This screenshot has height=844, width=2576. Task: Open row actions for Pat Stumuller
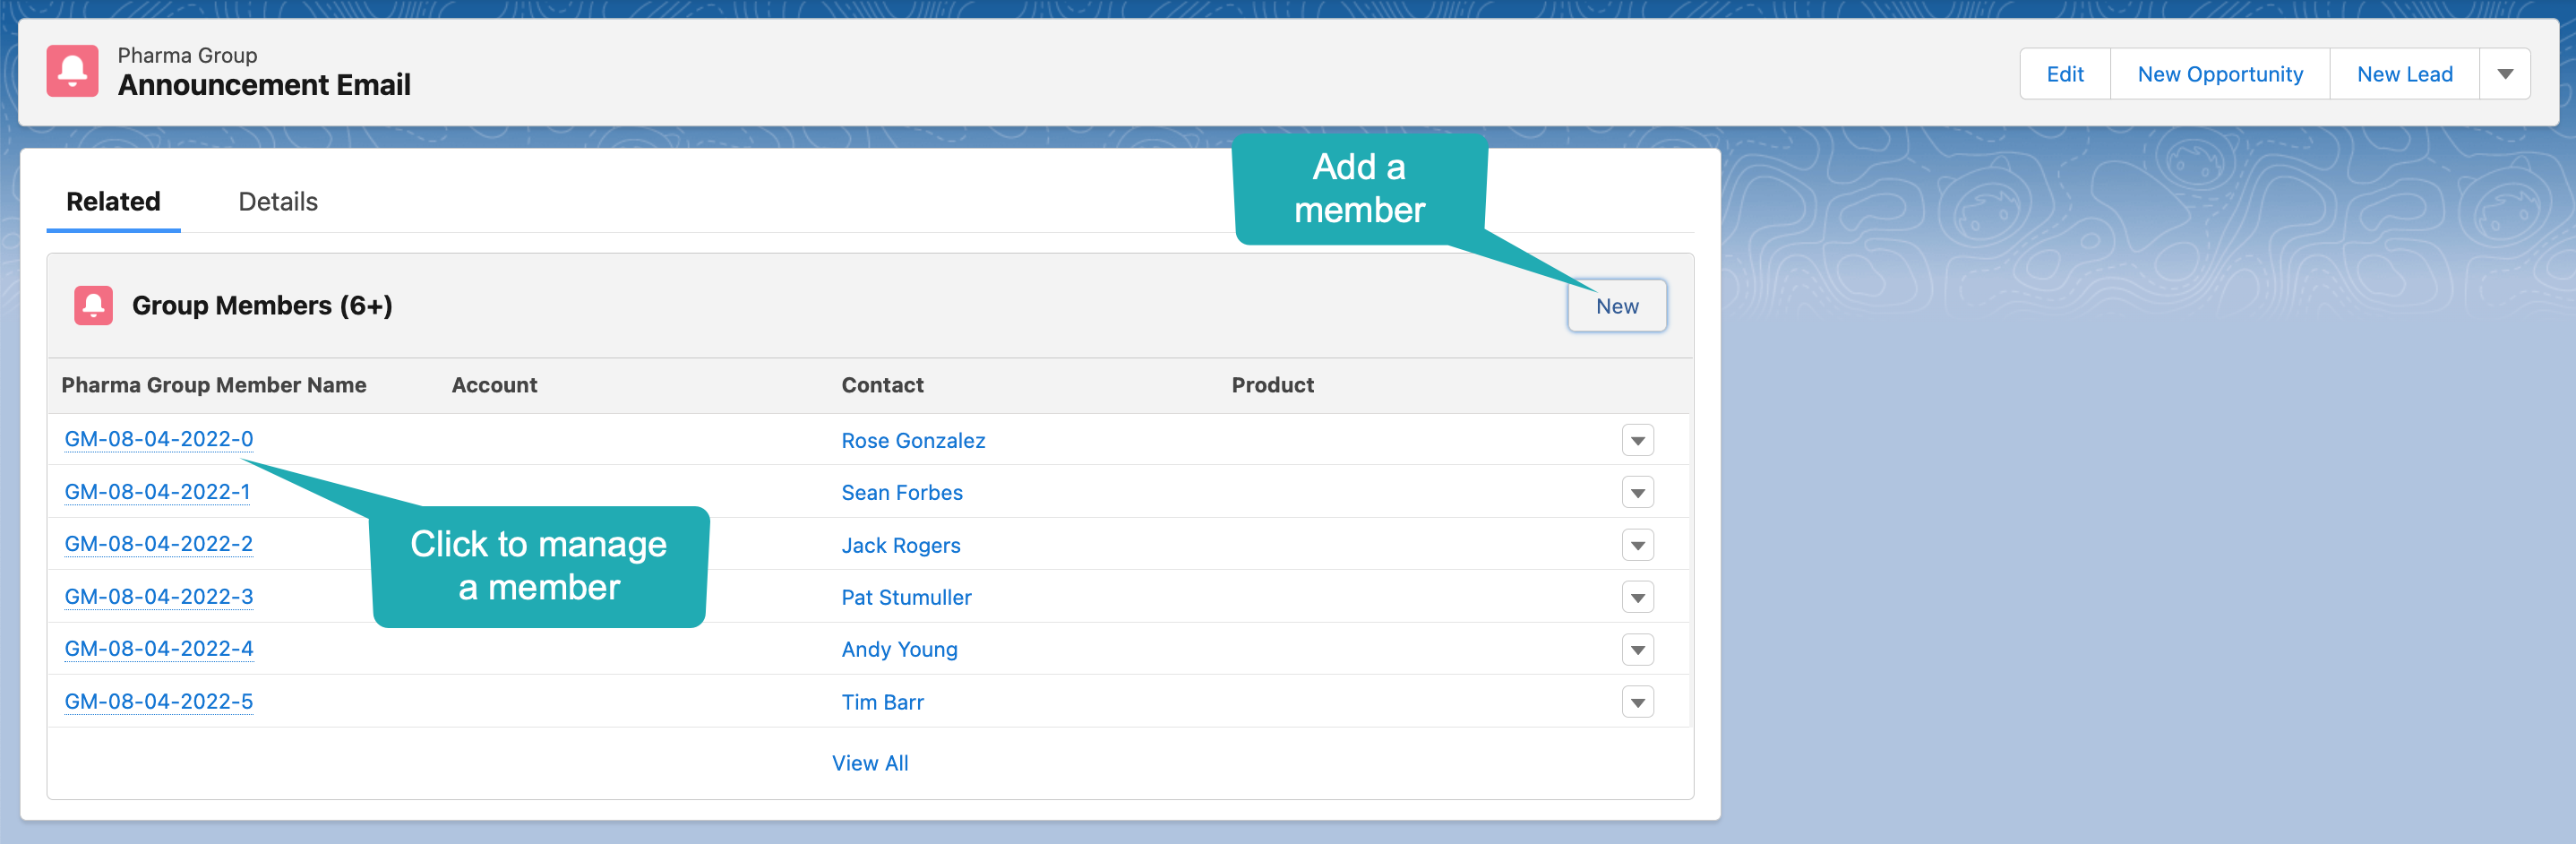pos(1637,597)
